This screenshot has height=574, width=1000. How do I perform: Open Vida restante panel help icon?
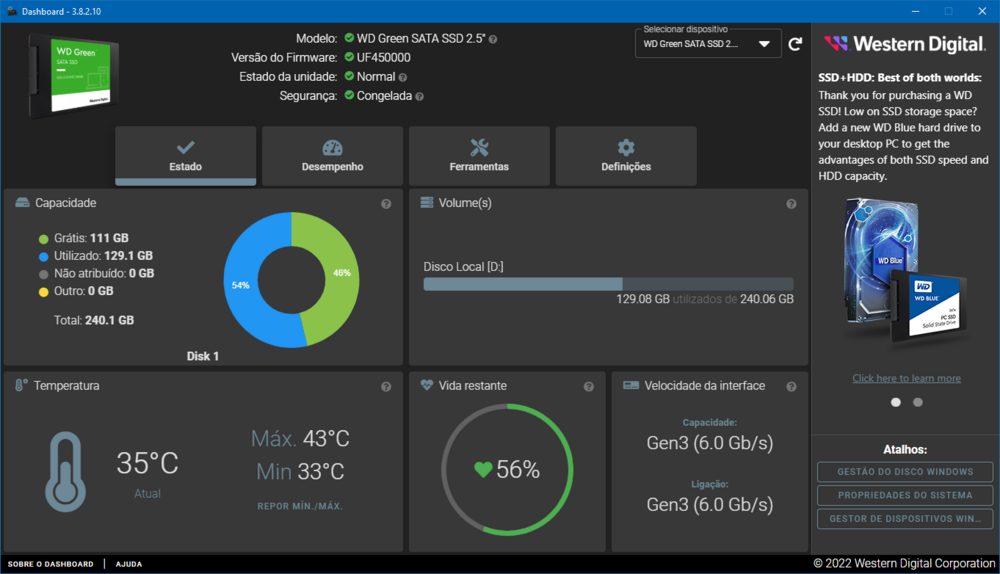coord(589,387)
